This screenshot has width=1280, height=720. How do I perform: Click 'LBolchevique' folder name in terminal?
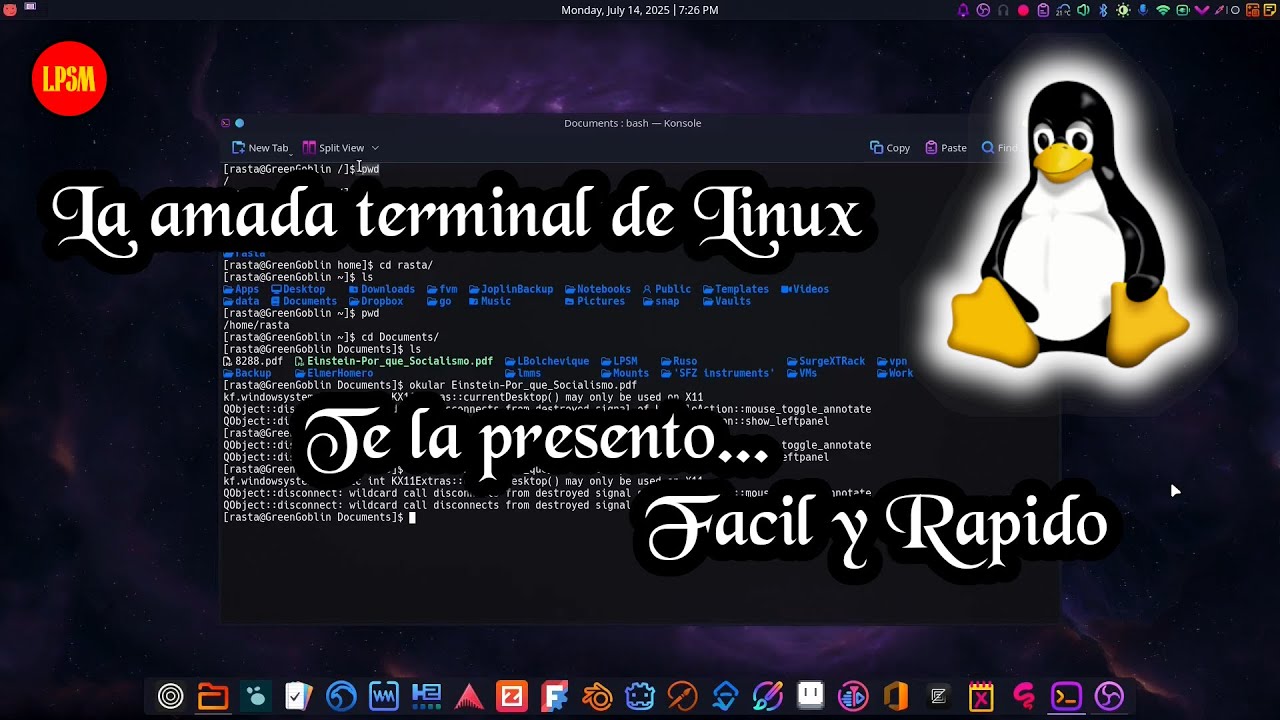(x=553, y=361)
